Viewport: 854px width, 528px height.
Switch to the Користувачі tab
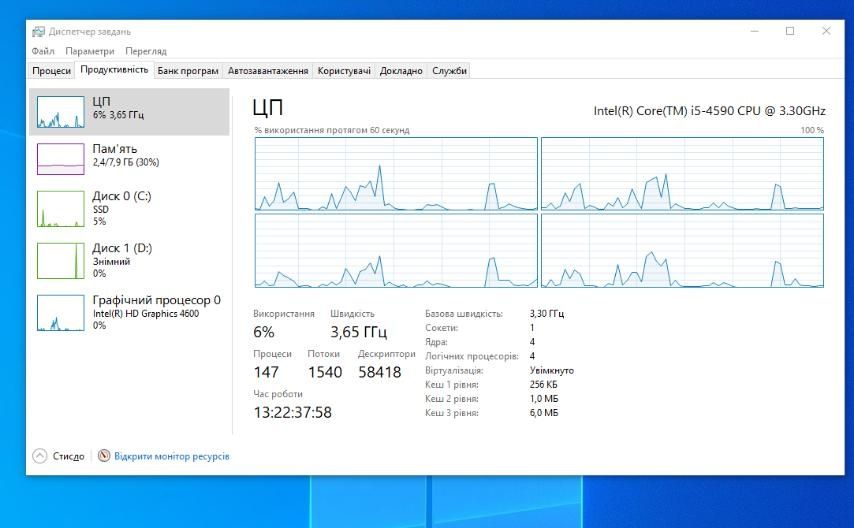pyautogui.click(x=344, y=71)
